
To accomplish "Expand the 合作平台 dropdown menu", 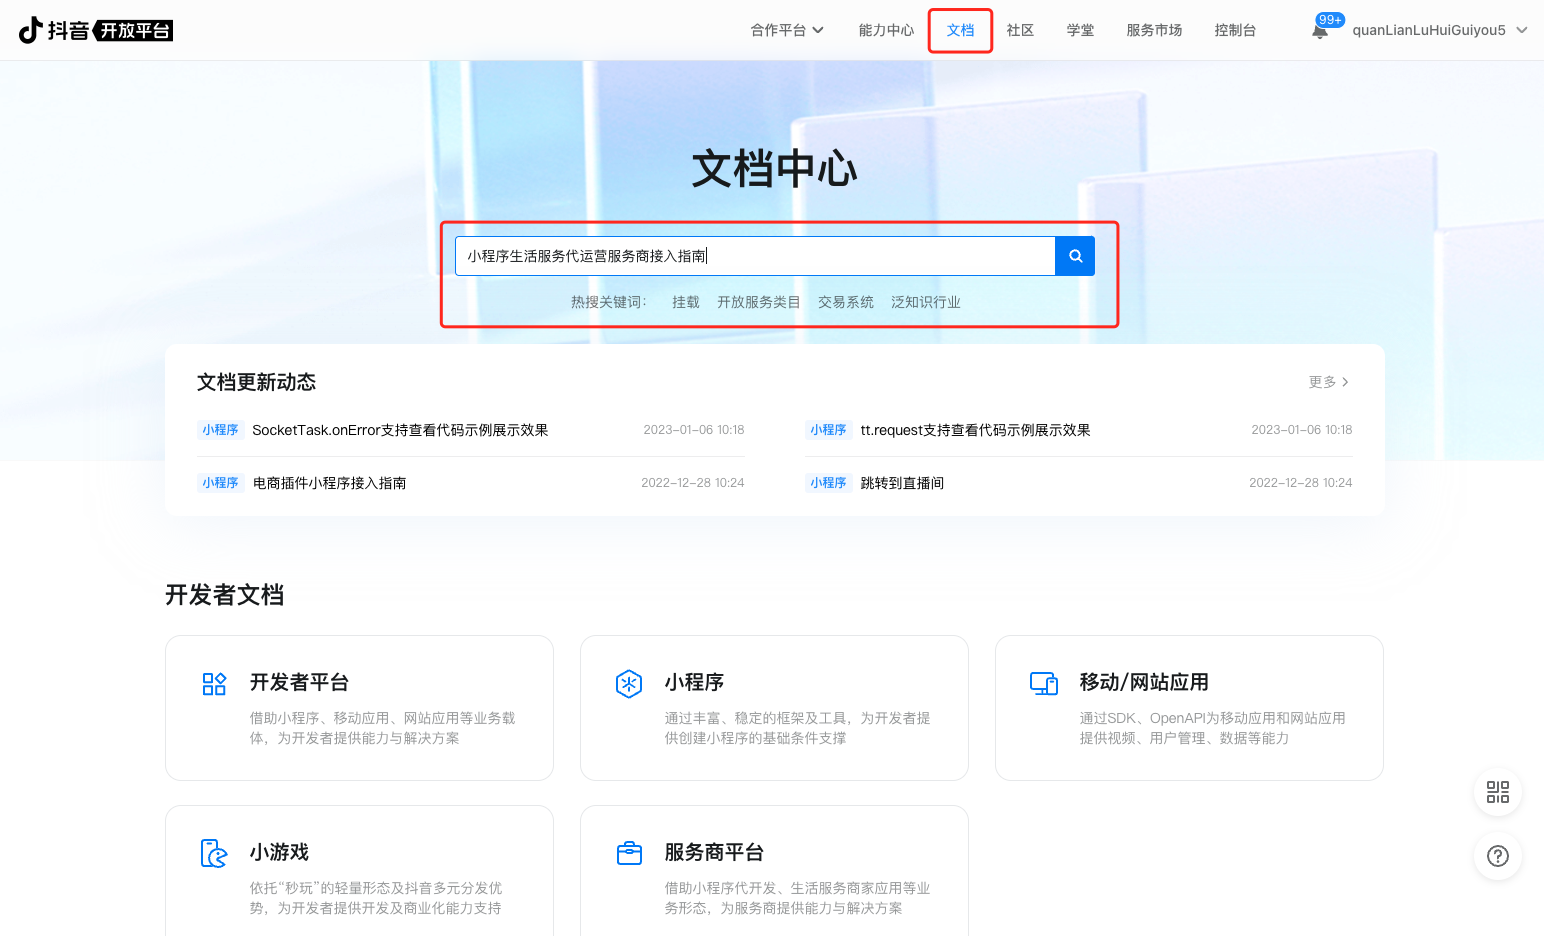I will 787,30.
